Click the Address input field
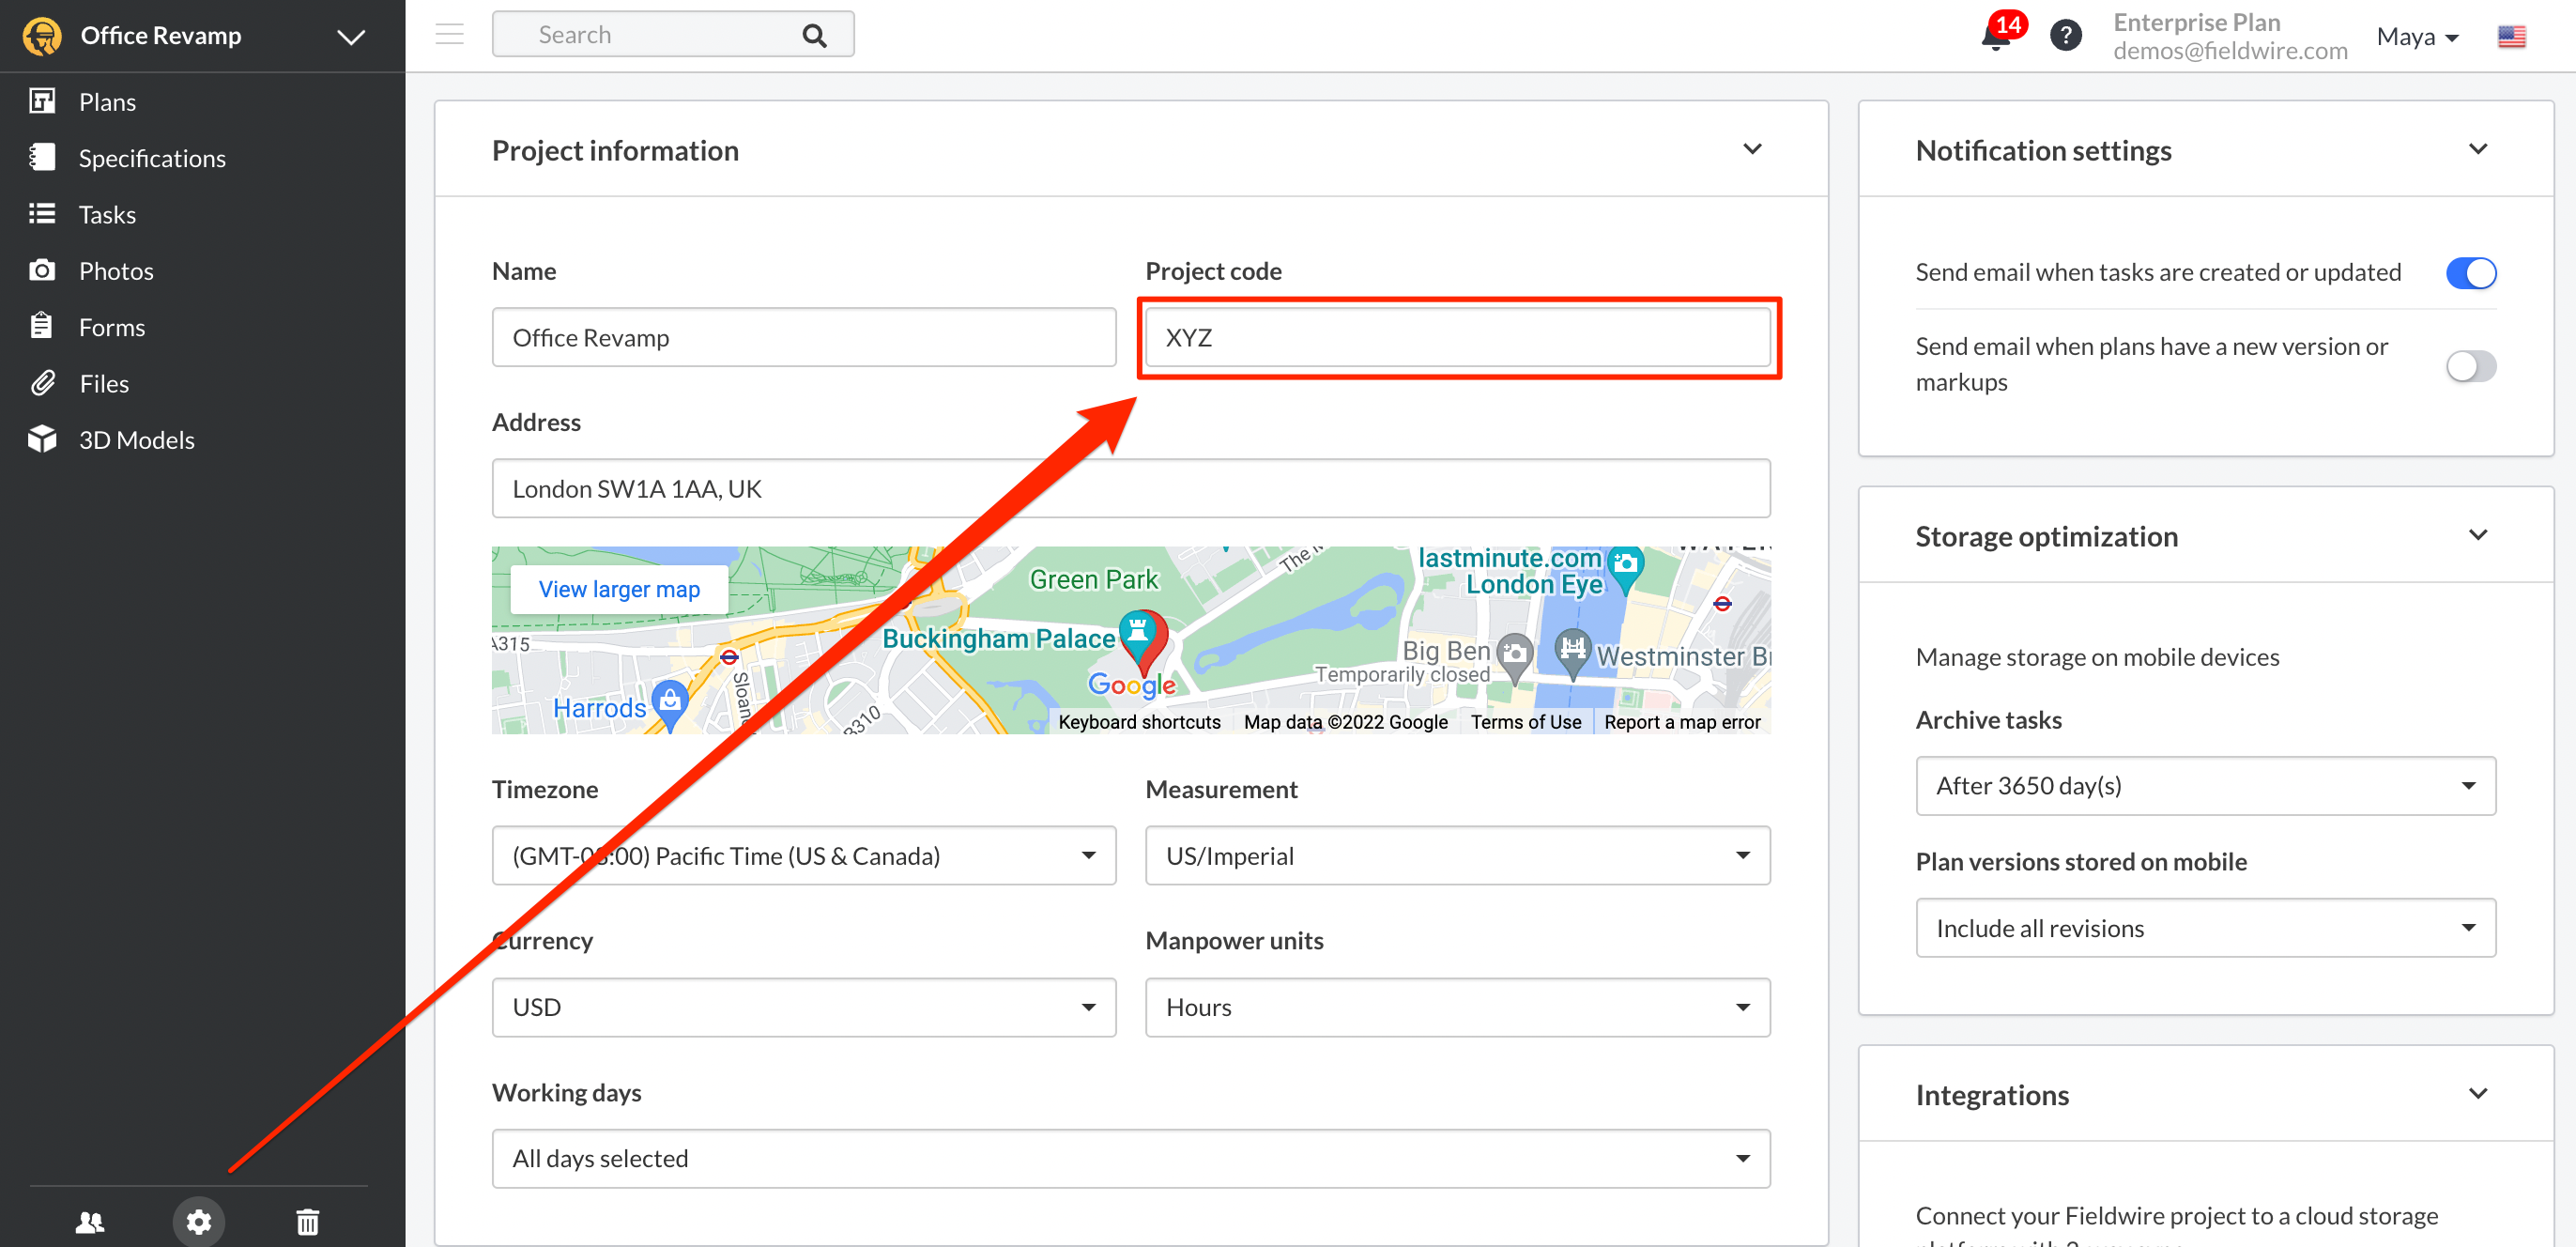This screenshot has width=2576, height=1247. [x=1131, y=488]
